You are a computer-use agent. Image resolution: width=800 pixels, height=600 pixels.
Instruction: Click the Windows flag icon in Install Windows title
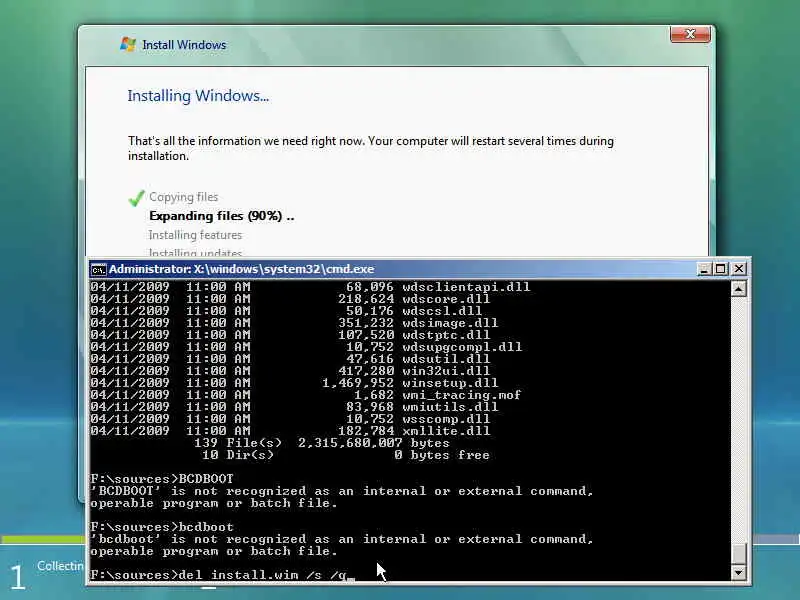pyautogui.click(x=128, y=44)
